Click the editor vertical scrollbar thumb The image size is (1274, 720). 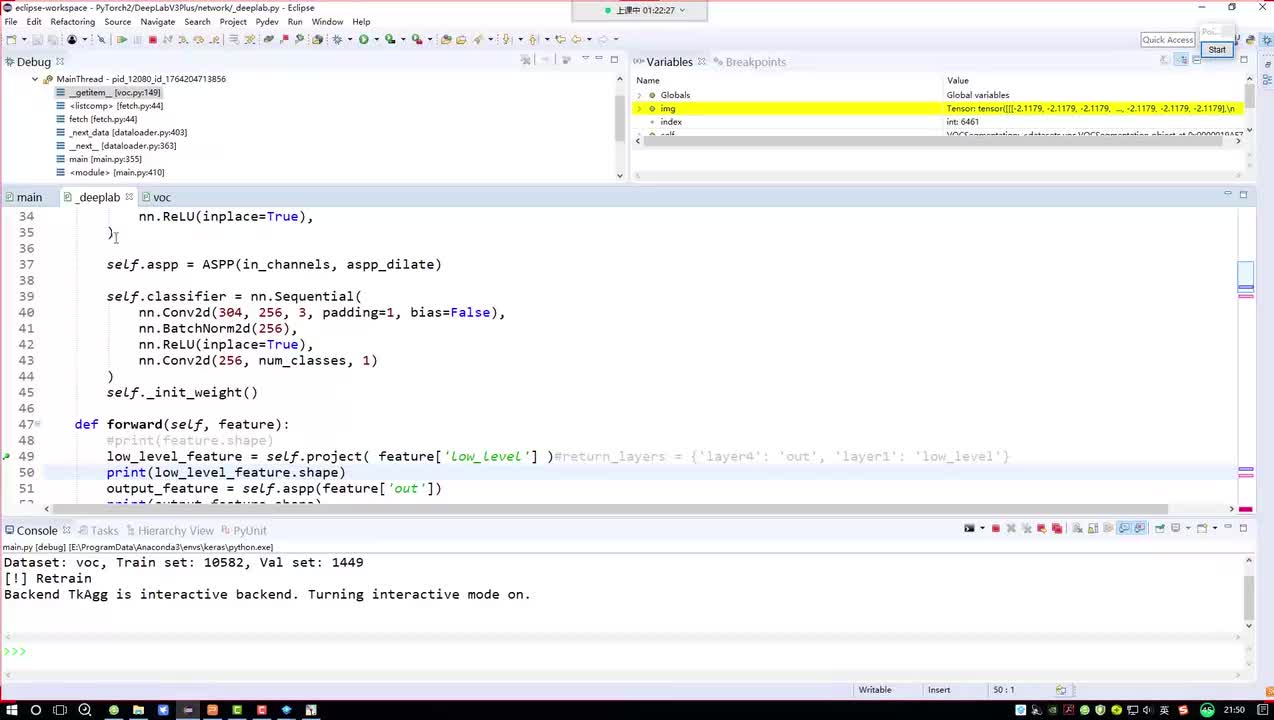pyautogui.click(x=1246, y=278)
